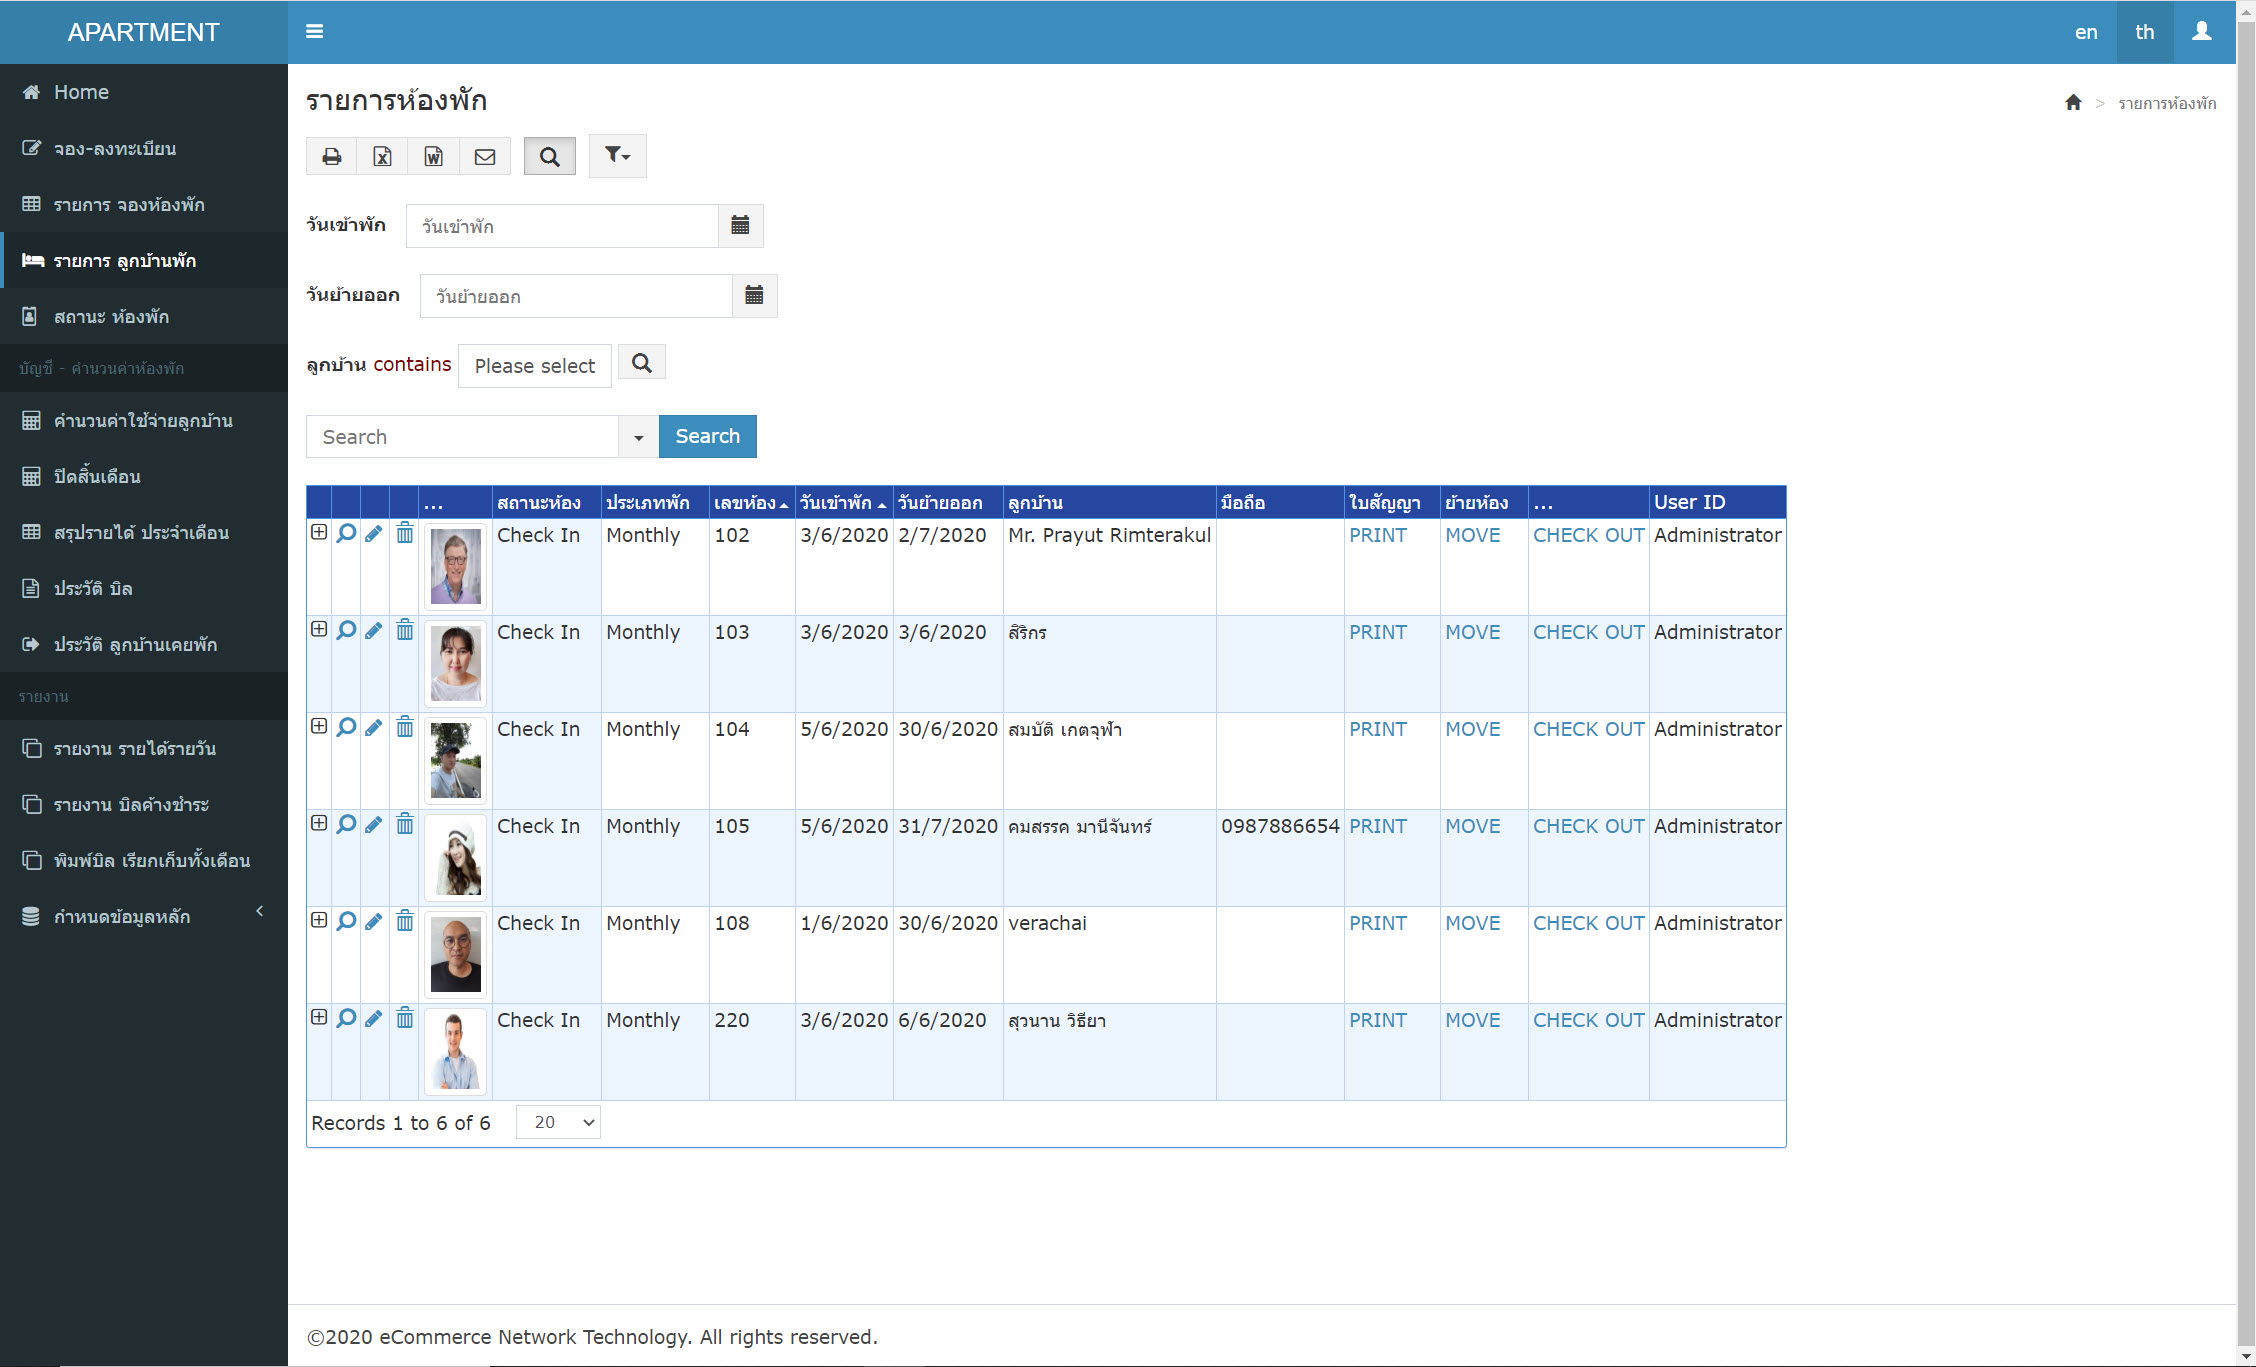Focus the วันย้ายออก date input field
Image resolution: width=2256 pixels, height=1367 pixels.
click(576, 296)
